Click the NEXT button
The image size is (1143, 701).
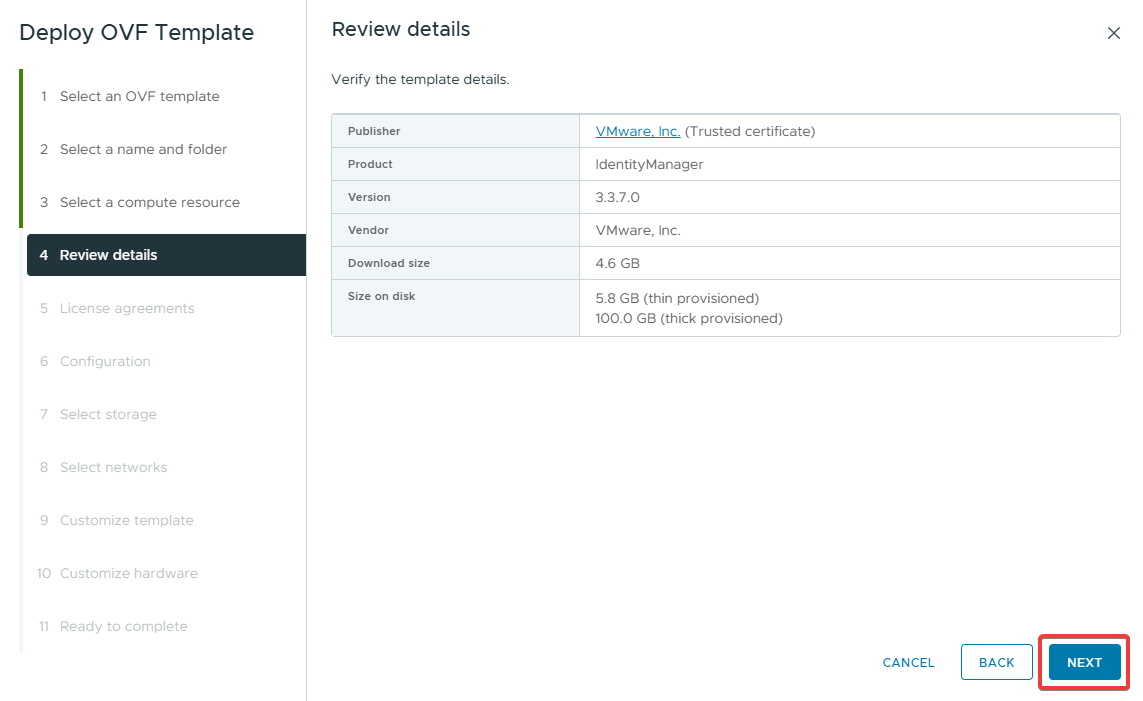tap(1084, 662)
